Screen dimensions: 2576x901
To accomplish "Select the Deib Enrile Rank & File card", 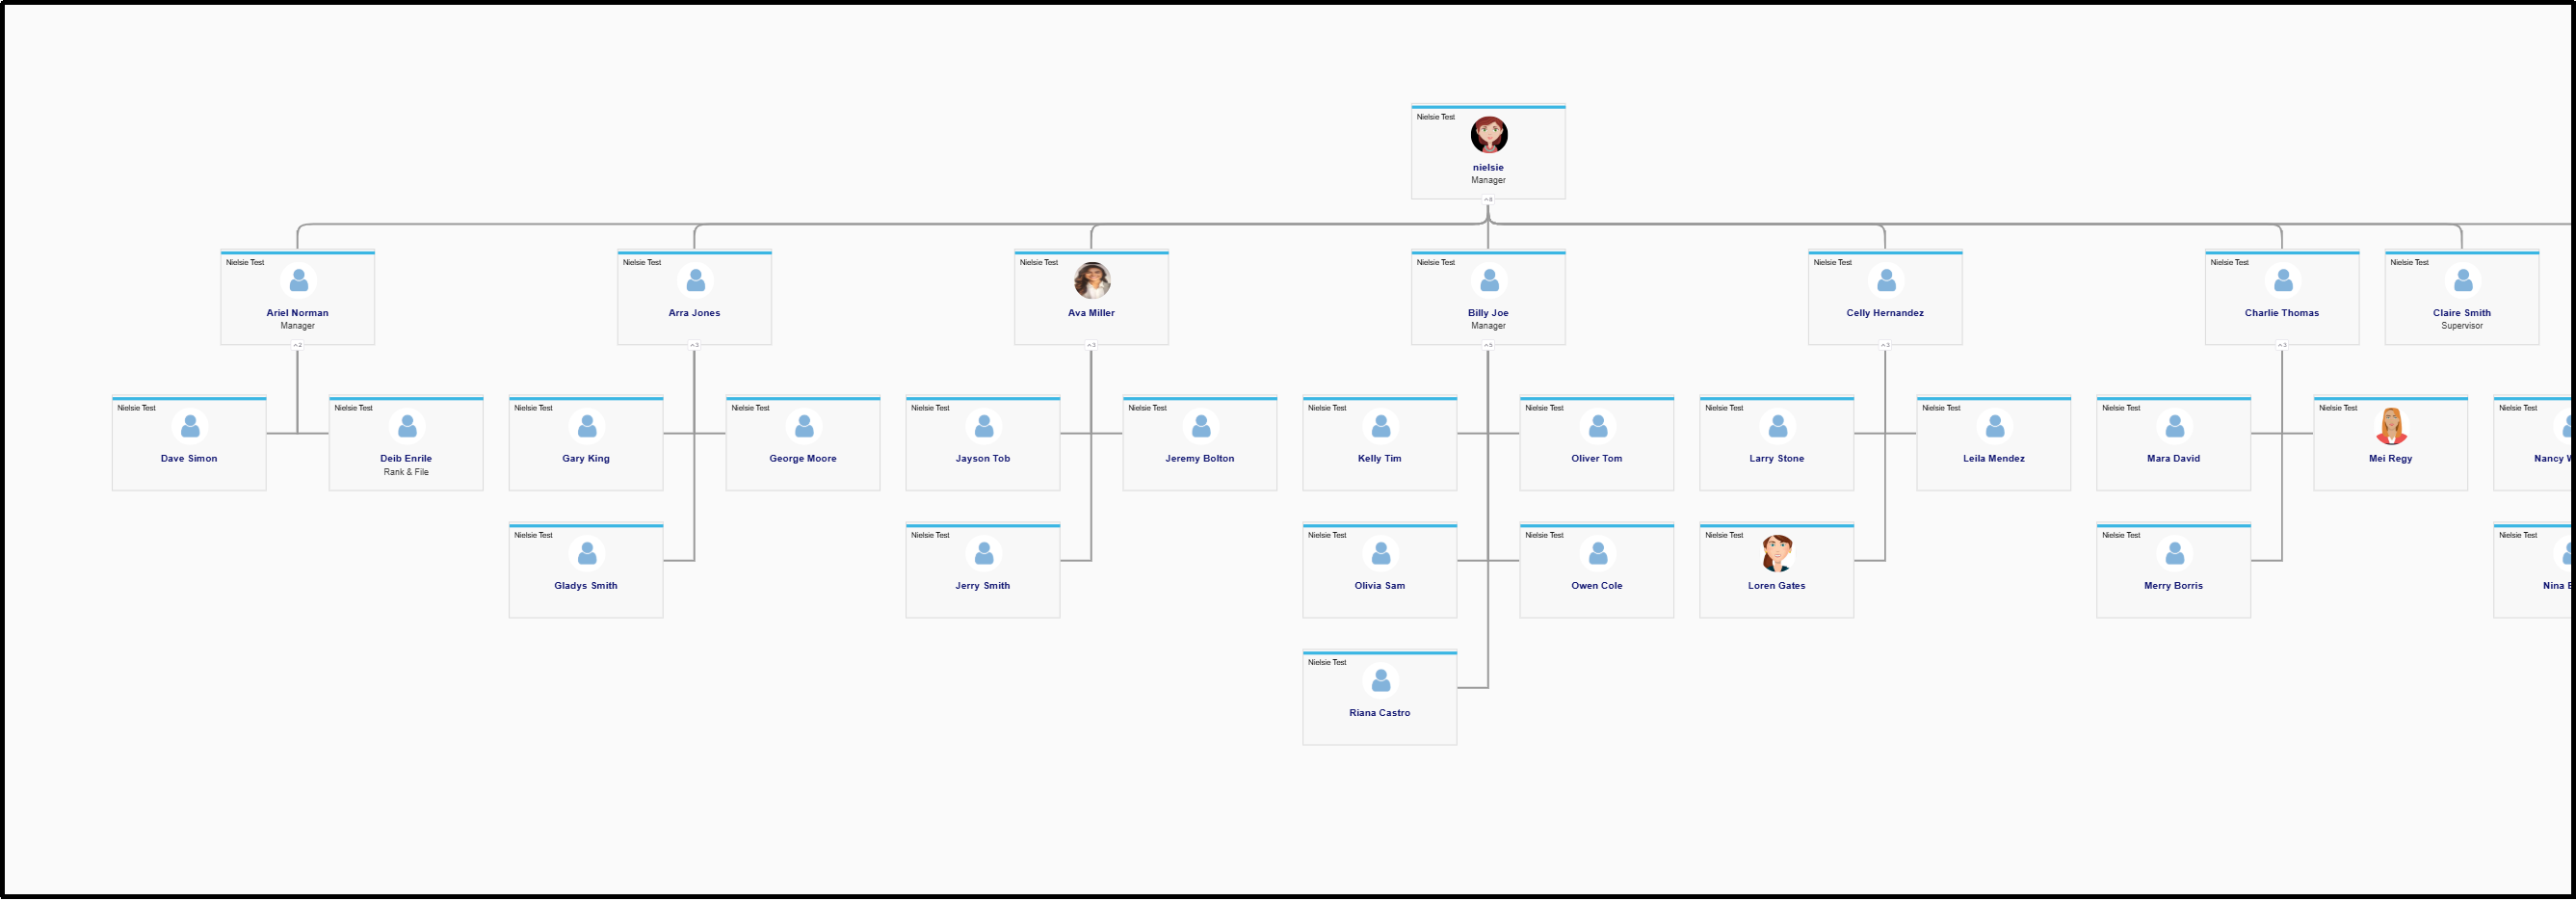I will 406,444.
